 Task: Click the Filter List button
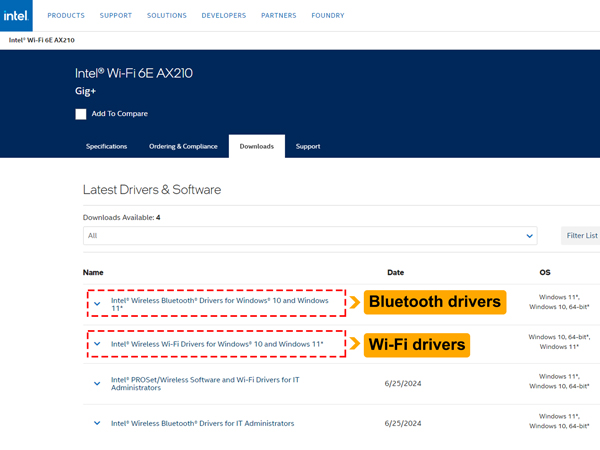[x=581, y=236]
